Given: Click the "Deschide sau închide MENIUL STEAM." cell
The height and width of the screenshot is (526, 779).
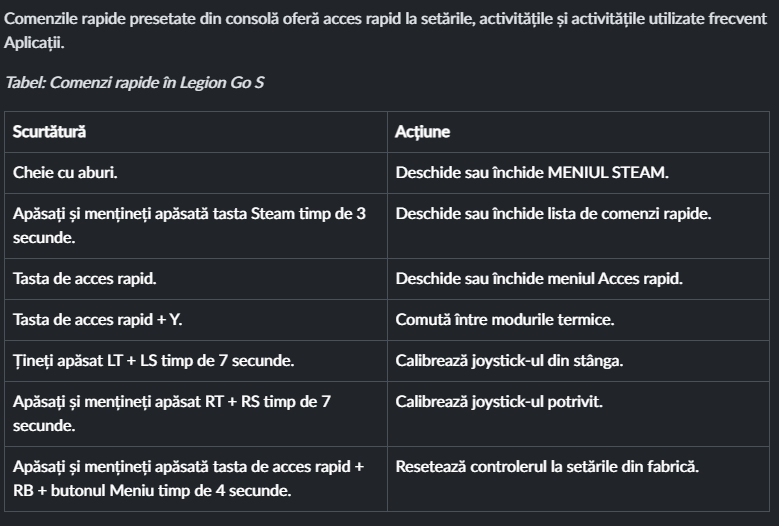Looking at the screenshot, I should pyautogui.click(x=532, y=172).
